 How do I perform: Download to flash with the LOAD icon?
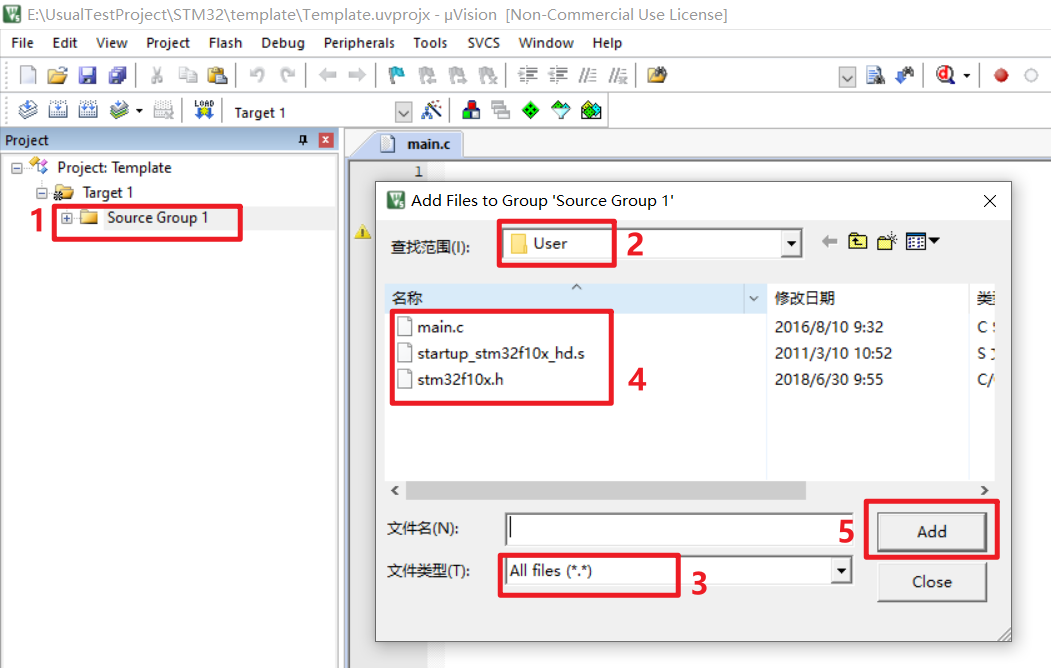[204, 109]
